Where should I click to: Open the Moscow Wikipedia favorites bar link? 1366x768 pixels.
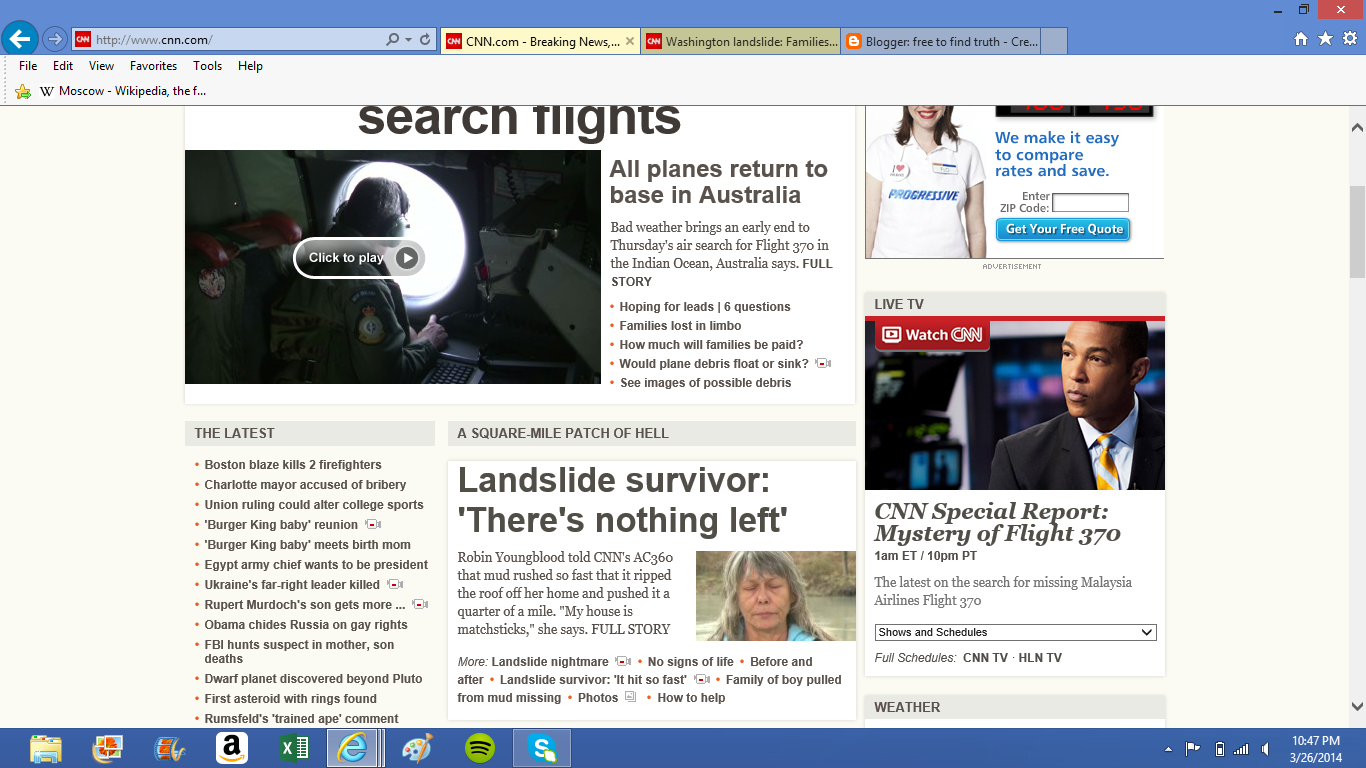coord(122,91)
